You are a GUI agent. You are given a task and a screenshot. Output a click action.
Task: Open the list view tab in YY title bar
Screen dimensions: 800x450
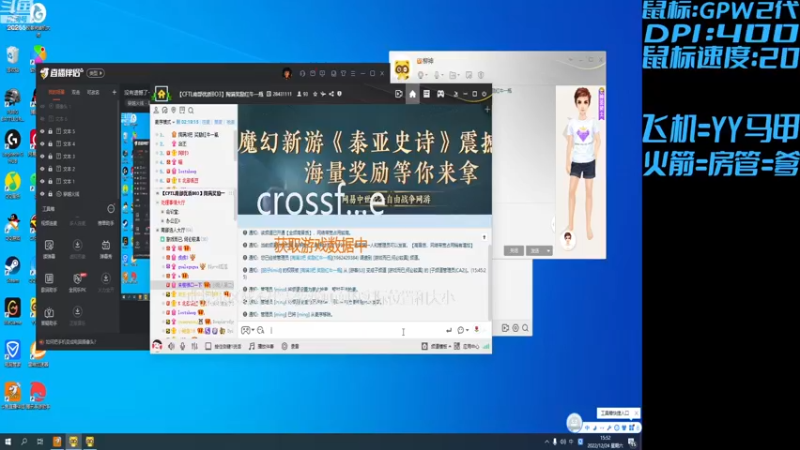(427, 94)
